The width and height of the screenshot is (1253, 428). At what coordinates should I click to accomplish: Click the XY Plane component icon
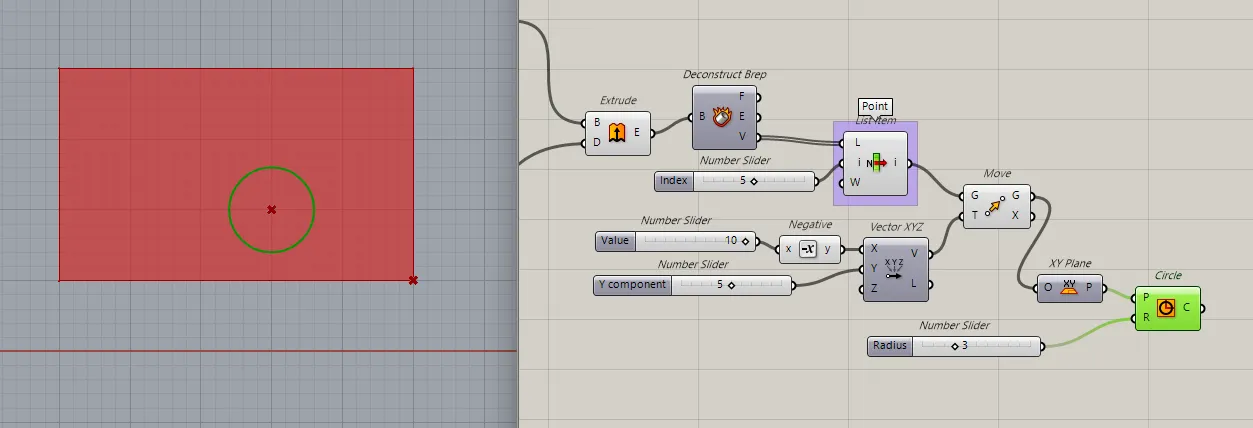1069,288
